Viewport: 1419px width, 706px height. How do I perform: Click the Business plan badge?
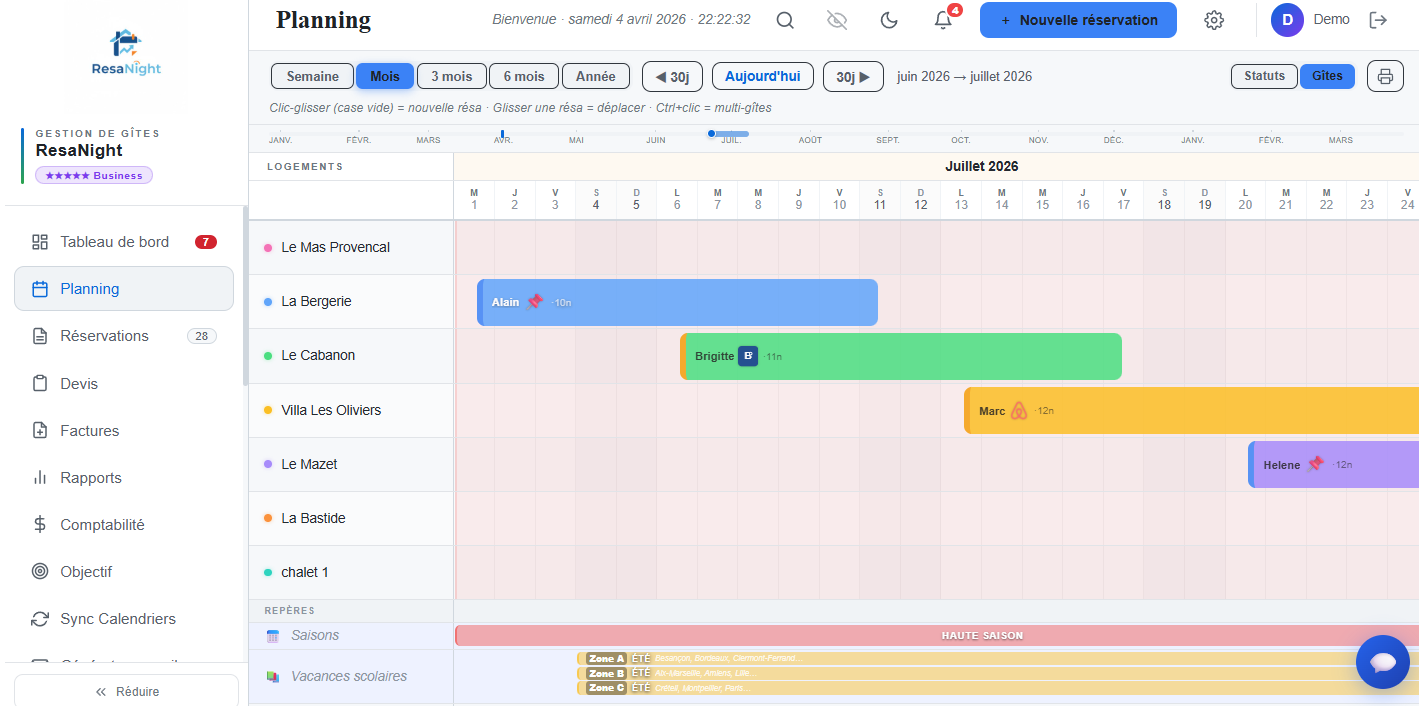pos(94,175)
